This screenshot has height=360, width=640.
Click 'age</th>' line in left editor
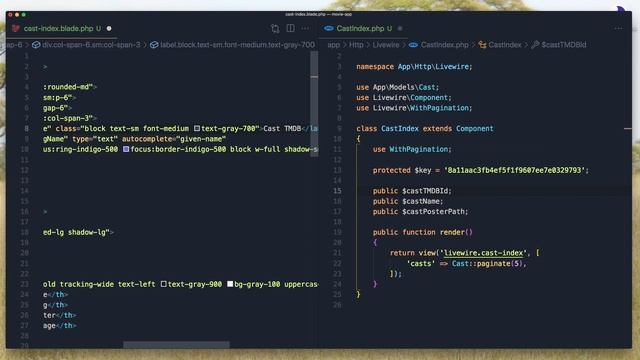pos(60,326)
